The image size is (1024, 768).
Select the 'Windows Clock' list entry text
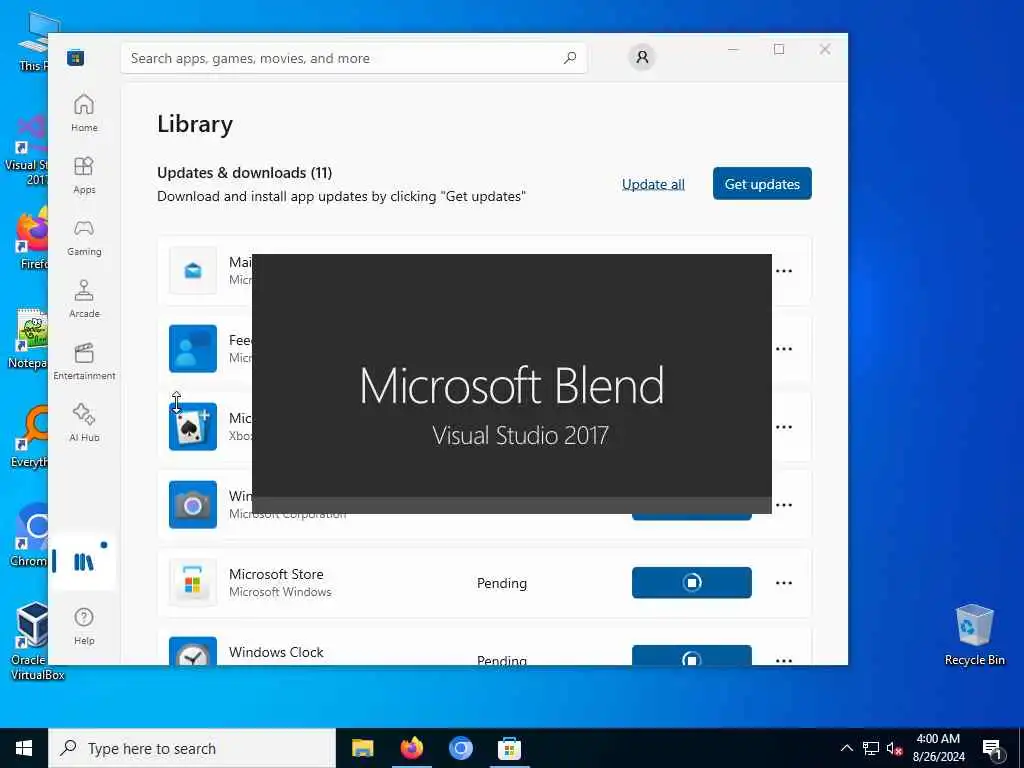pyautogui.click(x=276, y=652)
